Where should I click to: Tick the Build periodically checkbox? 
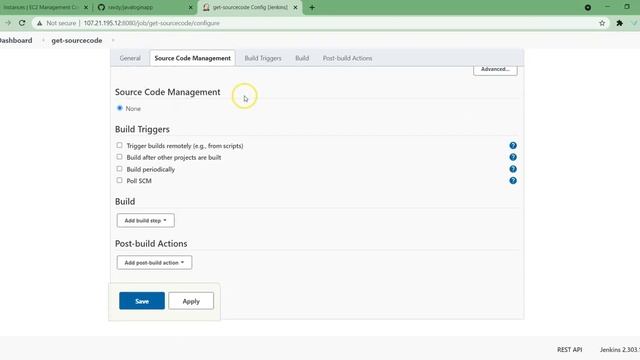(119, 169)
